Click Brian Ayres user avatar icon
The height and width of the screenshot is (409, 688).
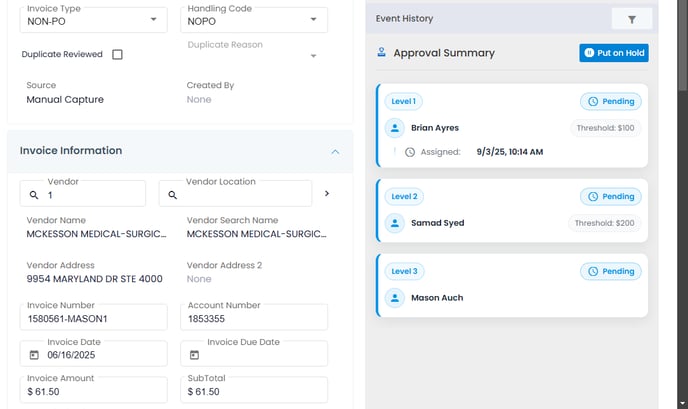395,128
